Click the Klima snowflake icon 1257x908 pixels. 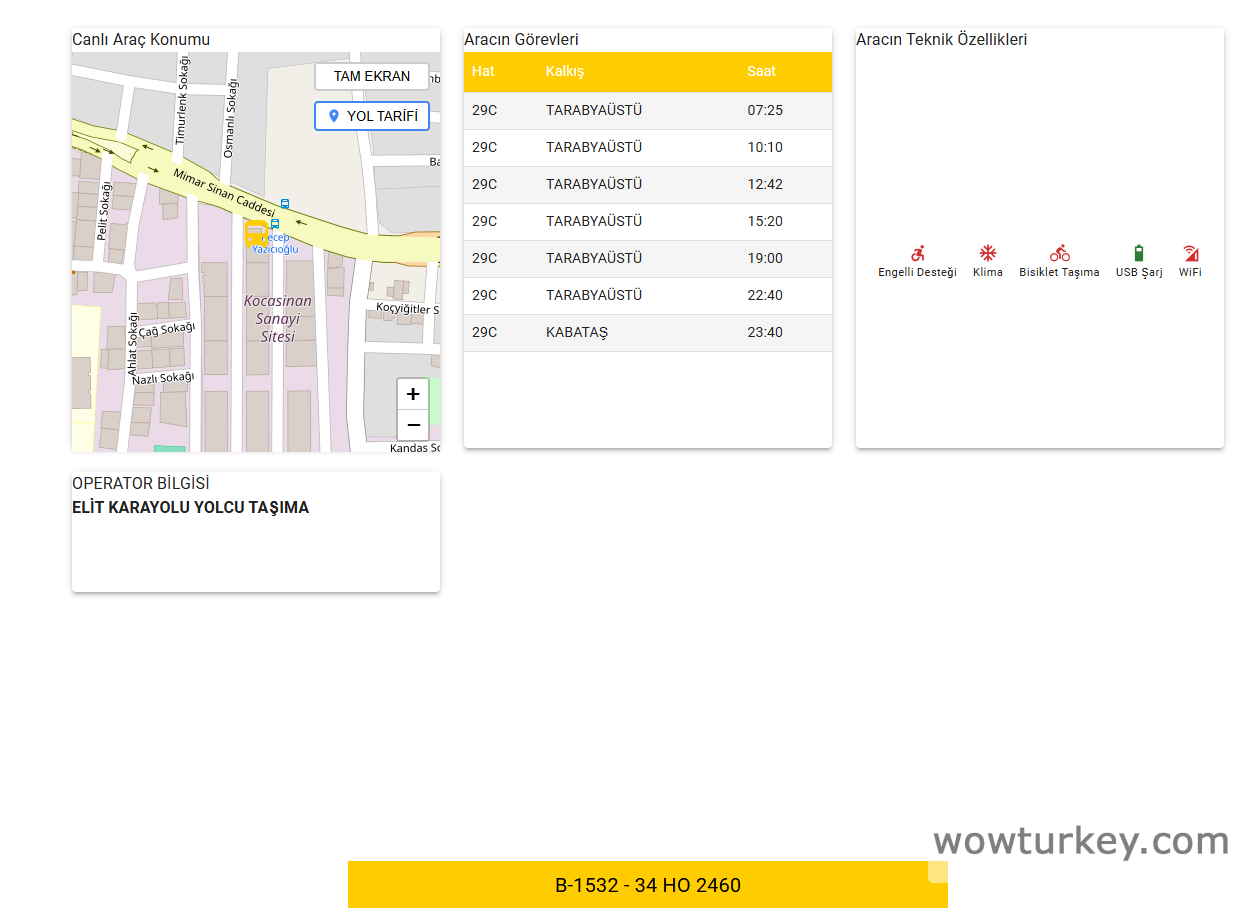tap(987, 254)
